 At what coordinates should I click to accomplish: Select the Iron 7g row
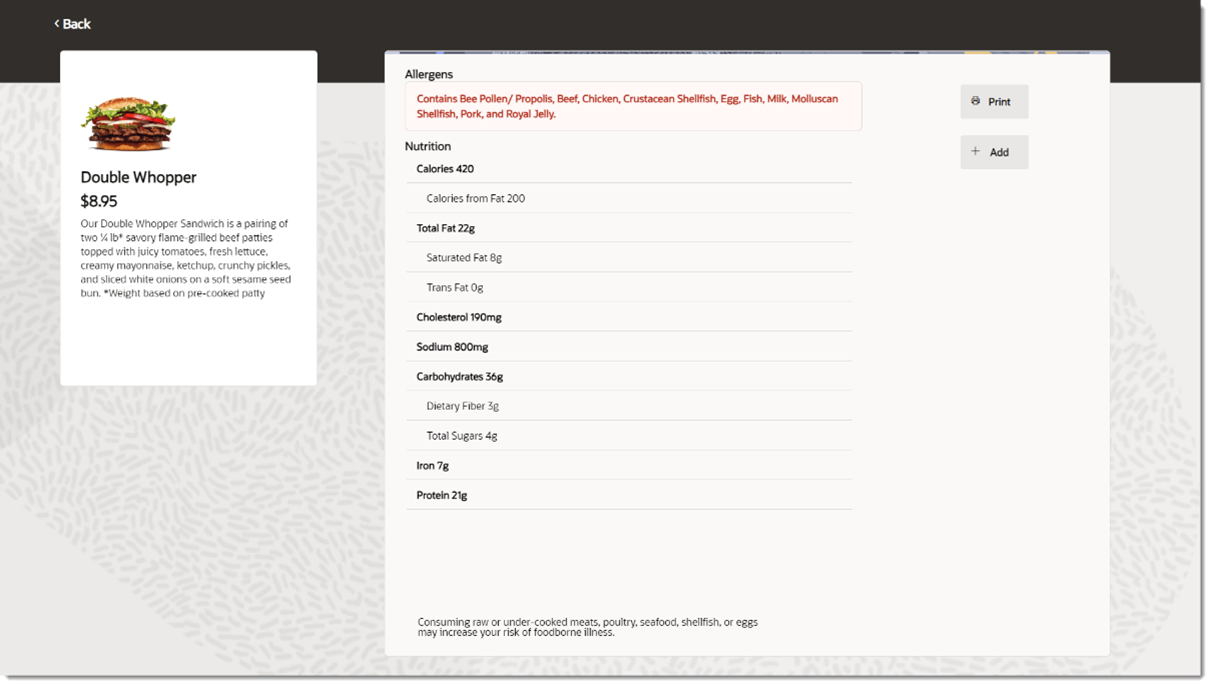pos(629,465)
